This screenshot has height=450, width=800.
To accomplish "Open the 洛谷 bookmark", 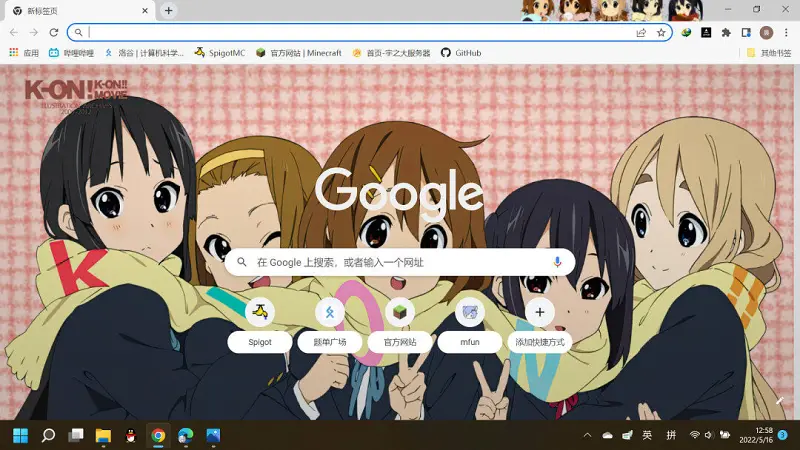I will coord(144,53).
